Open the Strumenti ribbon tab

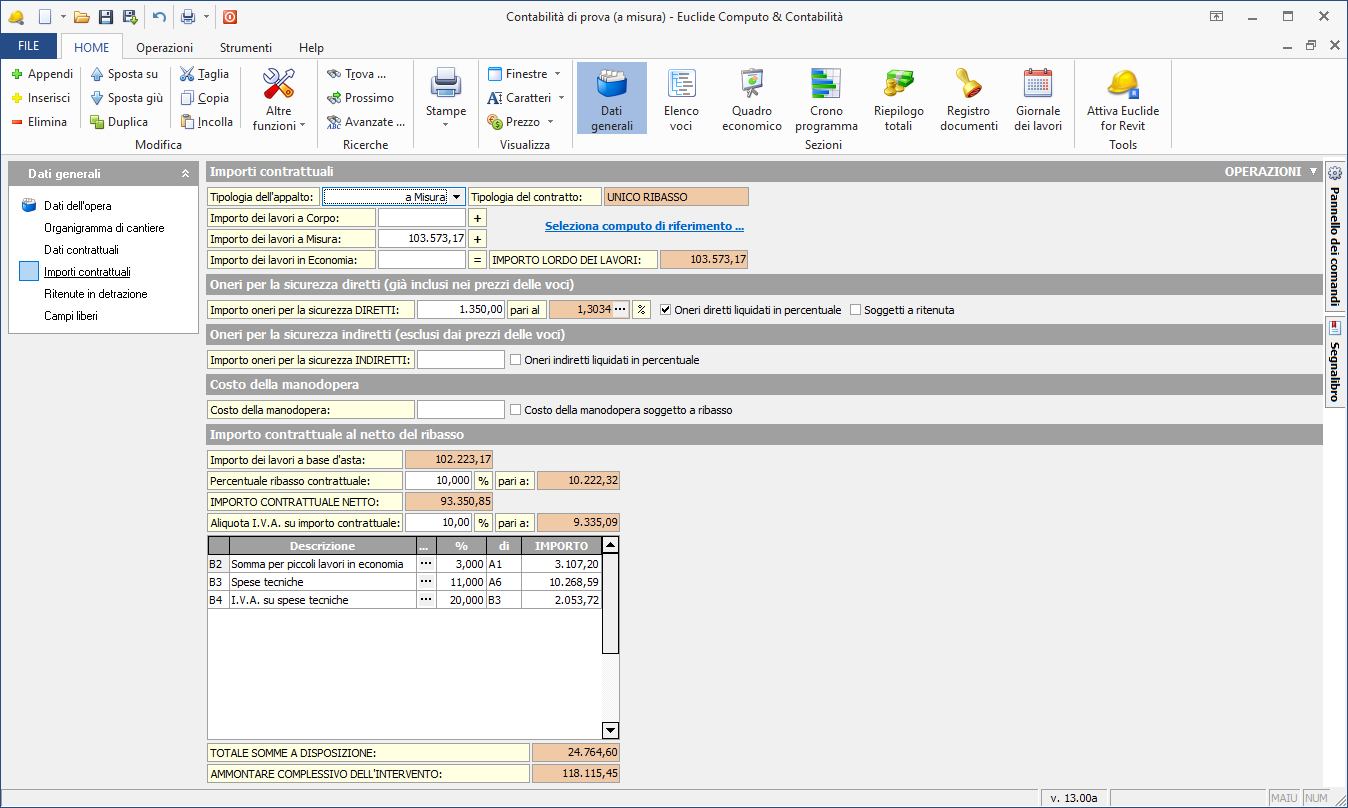click(245, 47)
